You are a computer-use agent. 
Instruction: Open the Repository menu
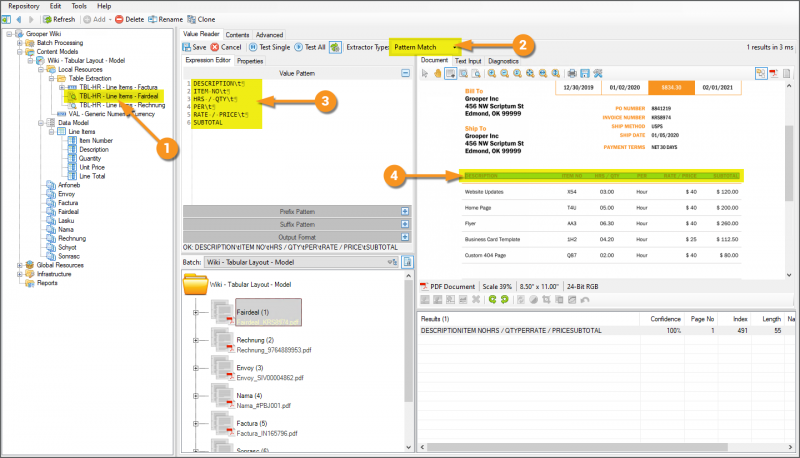(23, 6)
